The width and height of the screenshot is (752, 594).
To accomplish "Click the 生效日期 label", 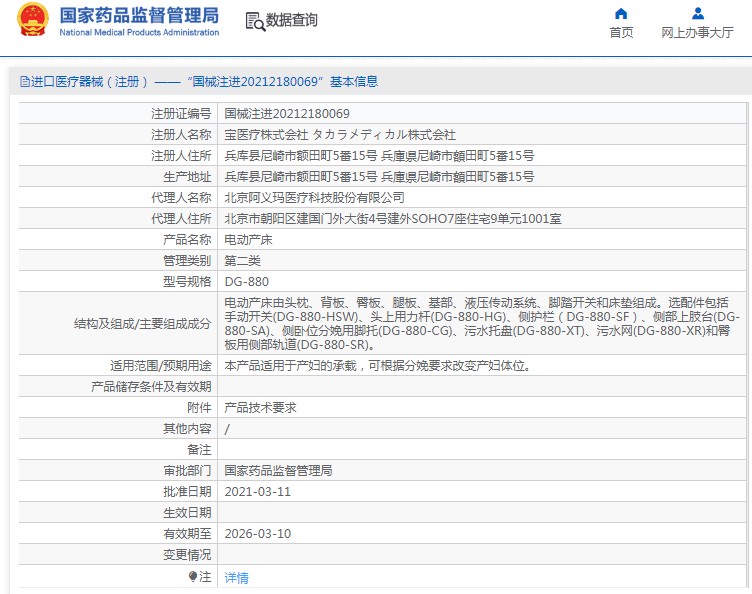I will click(x=188, y=513).
